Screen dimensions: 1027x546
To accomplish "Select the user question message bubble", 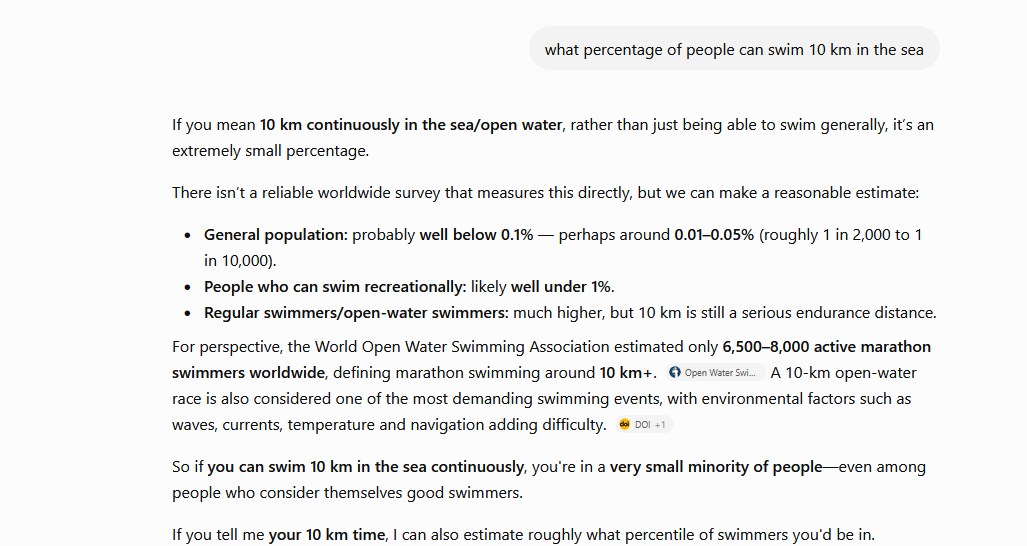I will 734,49.
